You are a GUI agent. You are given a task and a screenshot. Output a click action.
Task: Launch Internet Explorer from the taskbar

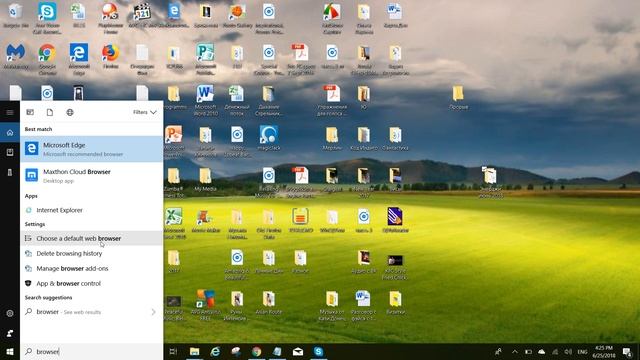tap(215, 351)
